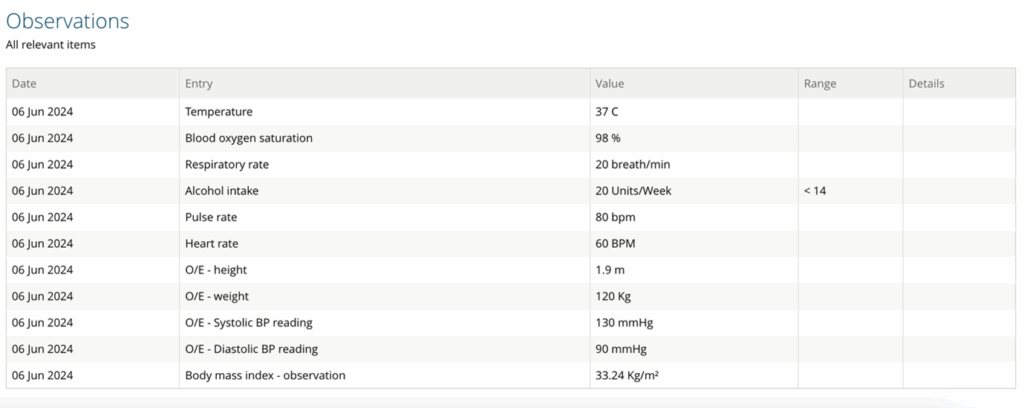Screen dimensions: 1024x408
Task: Select 'Body mass index - observation' entry
Action: click(x=265, y=375)
